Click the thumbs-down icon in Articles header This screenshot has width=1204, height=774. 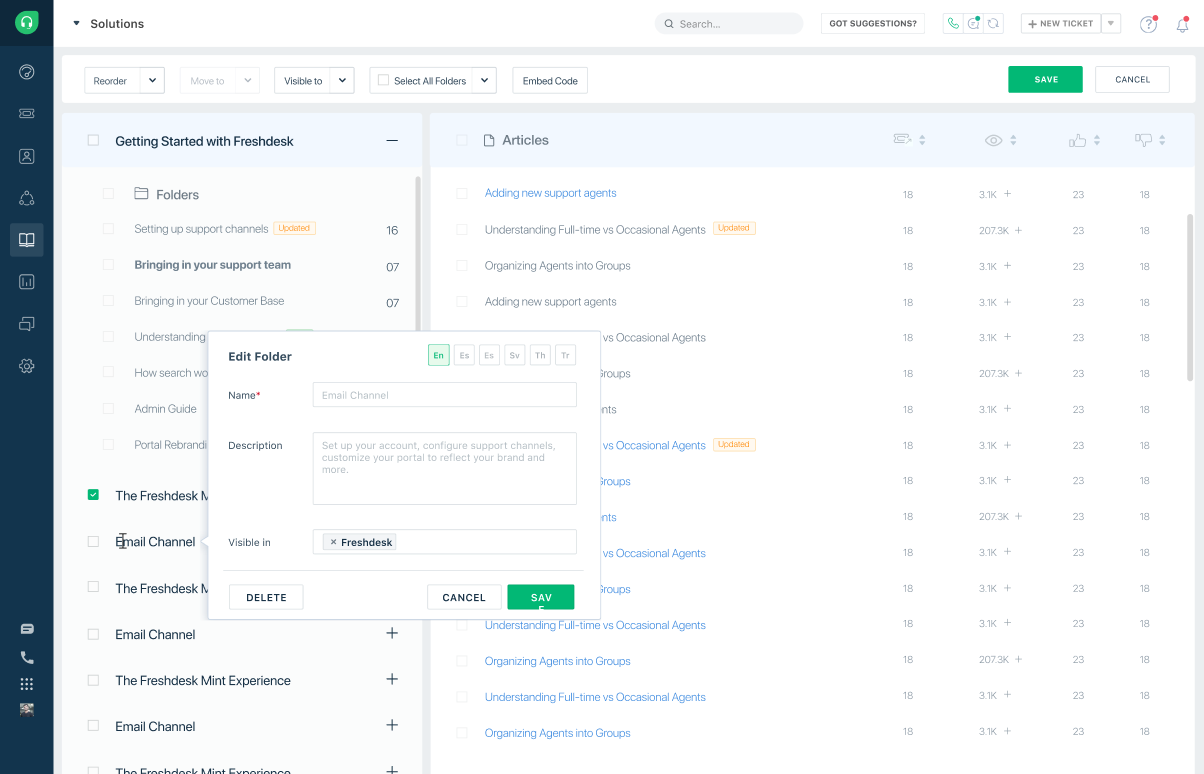click(x=1144, y=141)
